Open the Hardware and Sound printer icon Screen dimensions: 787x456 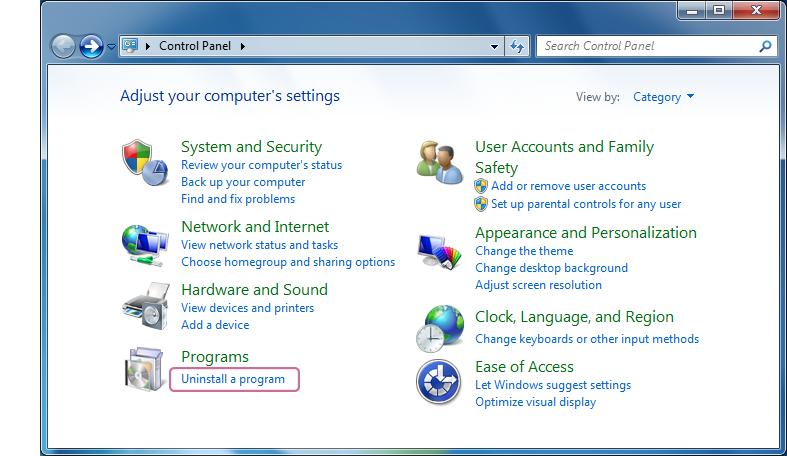[x=146, y=306]
